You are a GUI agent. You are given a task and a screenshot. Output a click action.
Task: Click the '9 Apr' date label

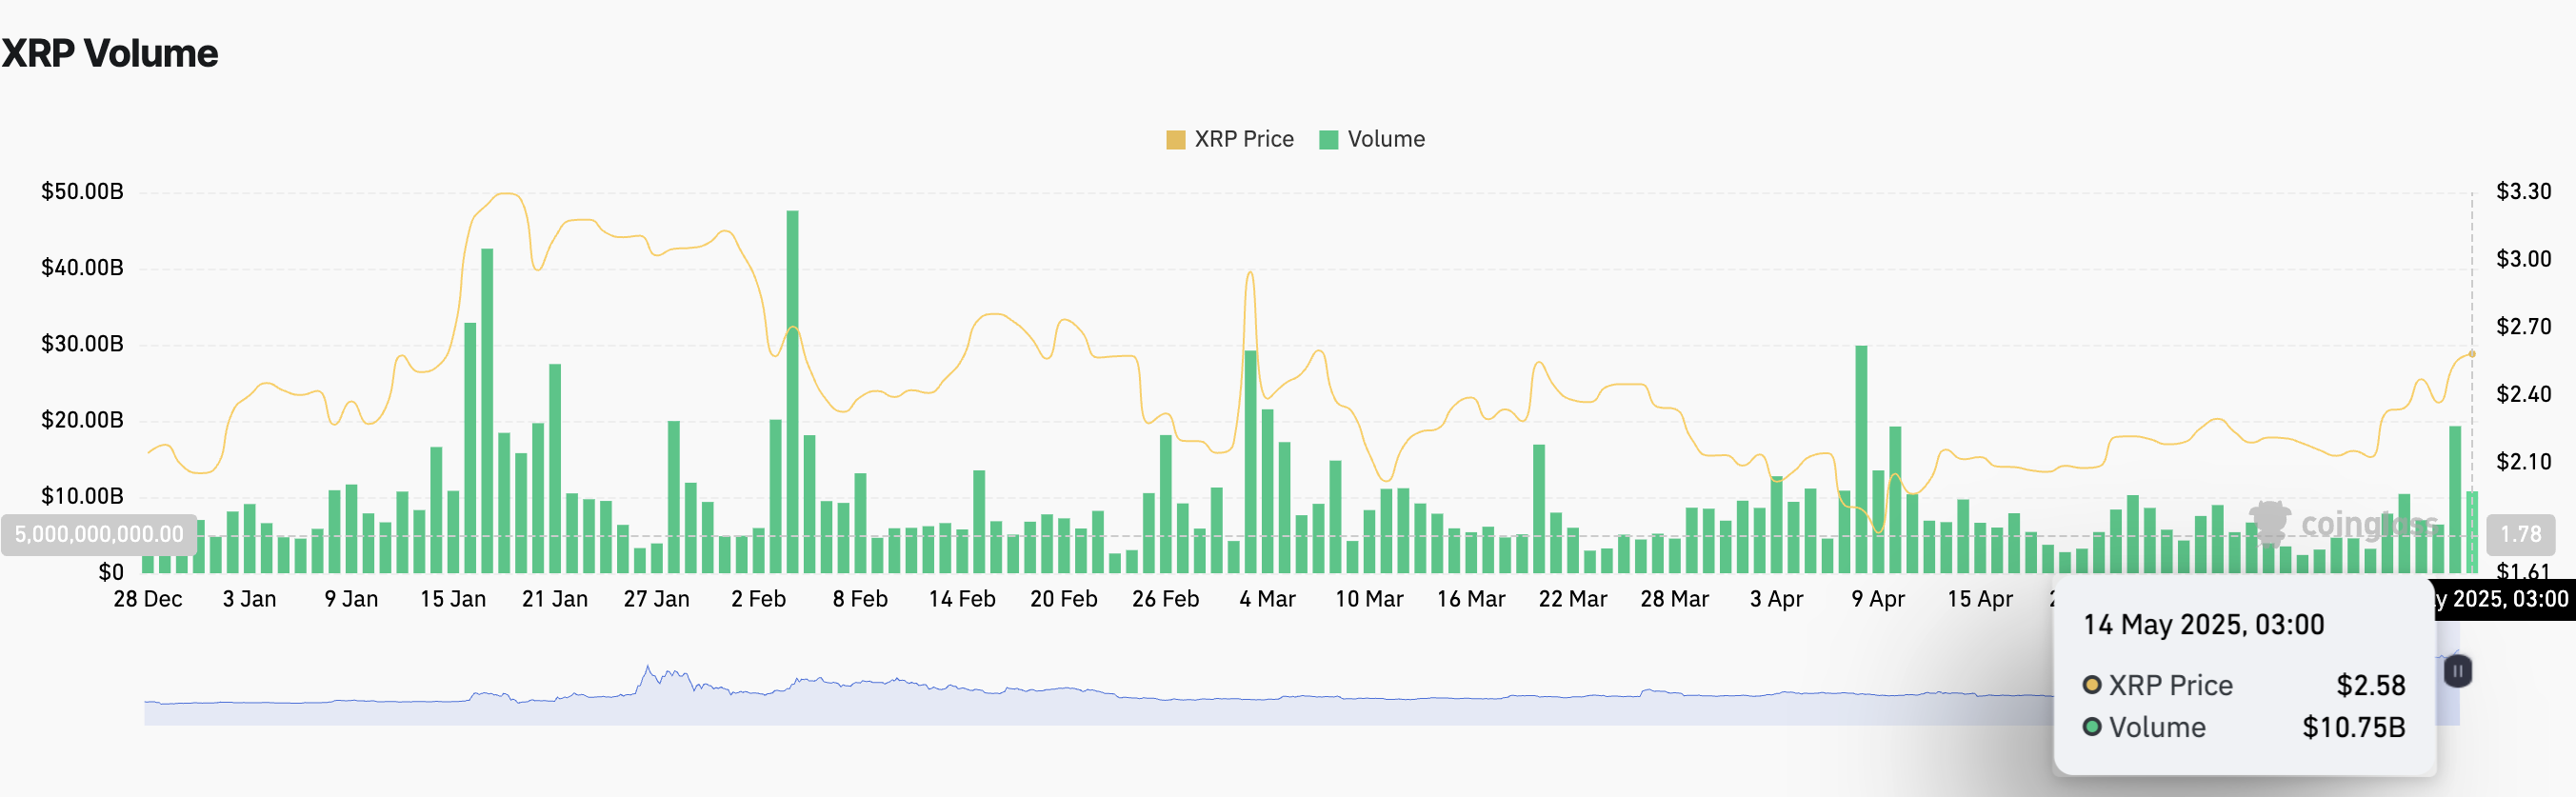point(1878,599)
